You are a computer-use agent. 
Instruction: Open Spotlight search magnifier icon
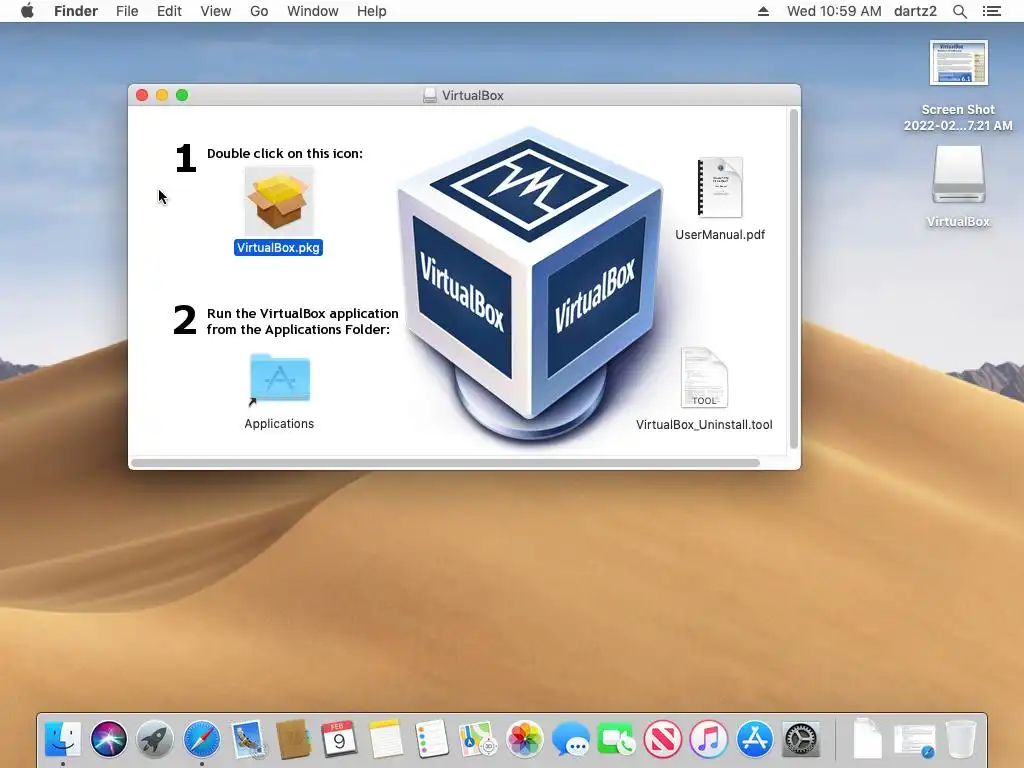tap(959, 11)
